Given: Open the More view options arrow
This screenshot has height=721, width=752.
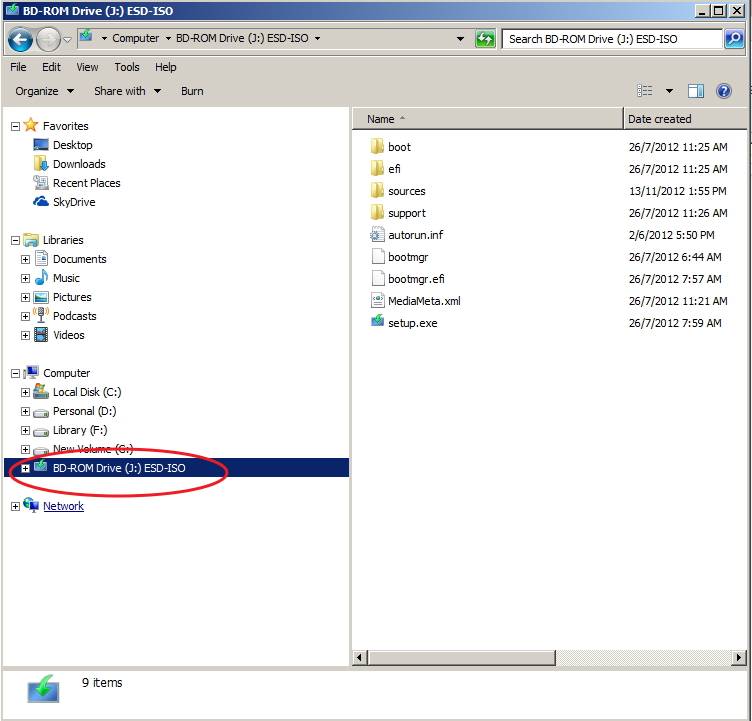Looking at the screenshot, I should (669, 91).
